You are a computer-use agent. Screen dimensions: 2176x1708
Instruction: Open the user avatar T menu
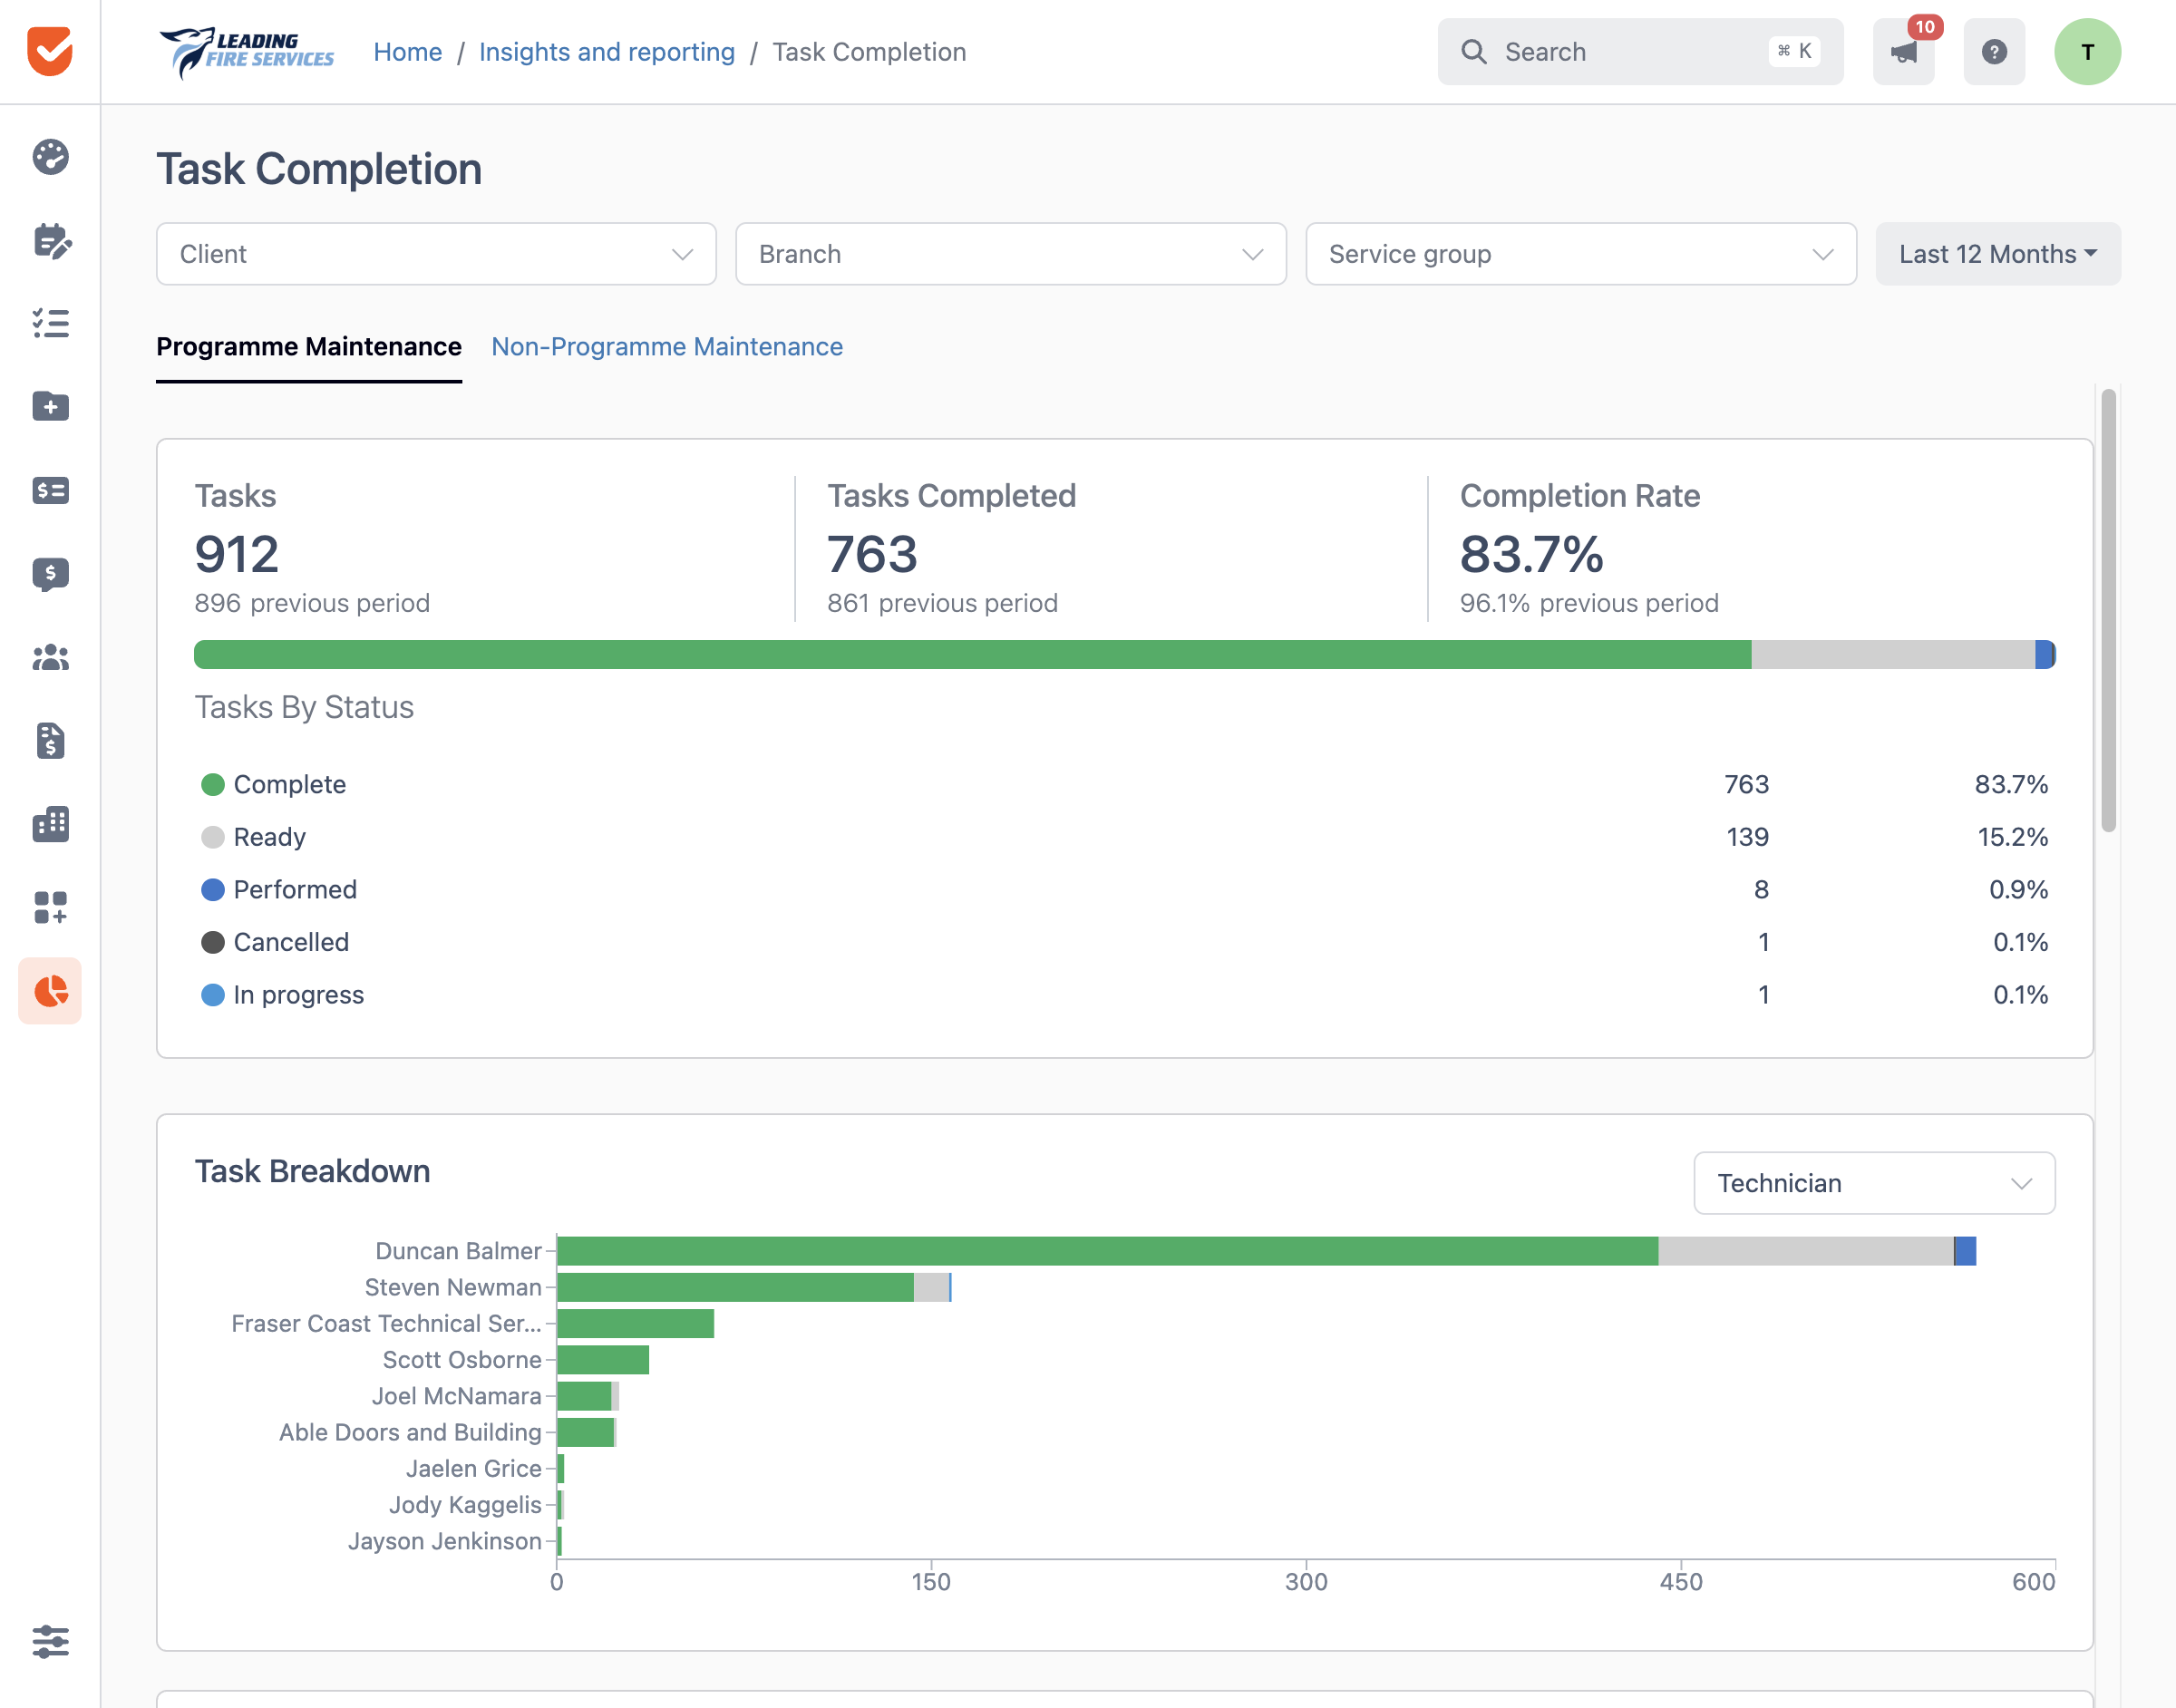[2087, 52]
